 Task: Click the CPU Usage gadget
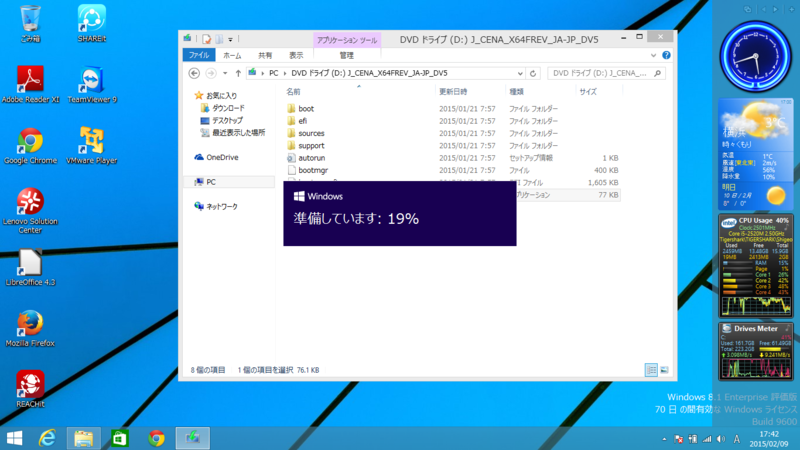click(x=756, y=266)
